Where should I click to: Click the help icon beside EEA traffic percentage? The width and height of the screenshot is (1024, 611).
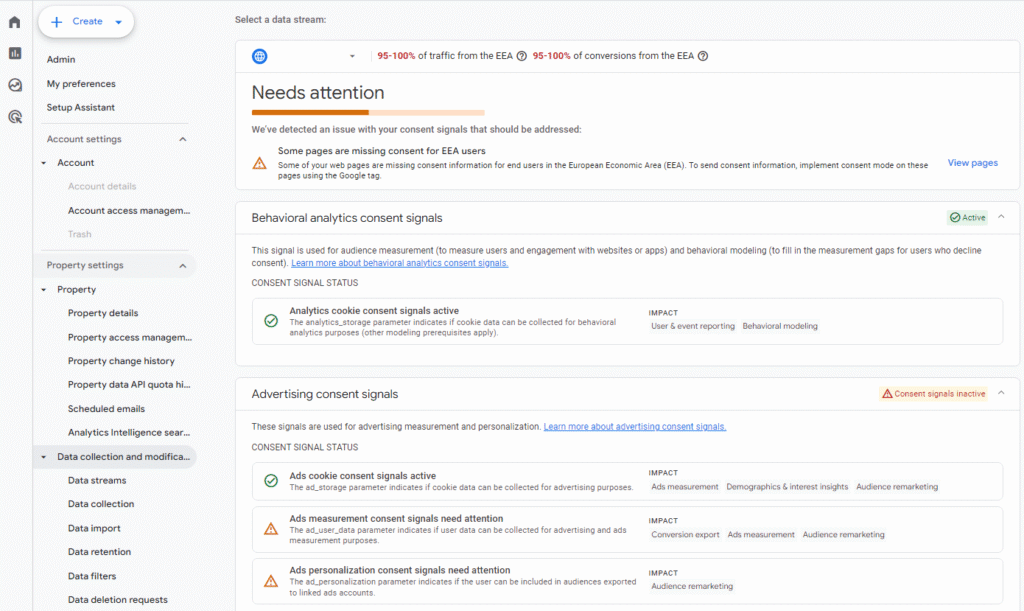[x=524, y=56]
